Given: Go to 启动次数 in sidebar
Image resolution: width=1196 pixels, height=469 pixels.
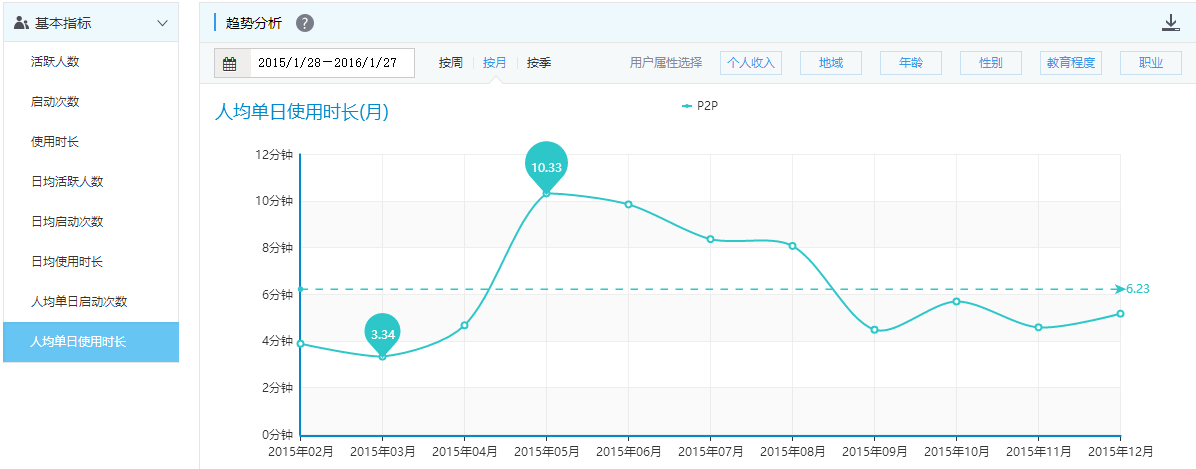Looking at the screenshot, I should pos(55,102).
